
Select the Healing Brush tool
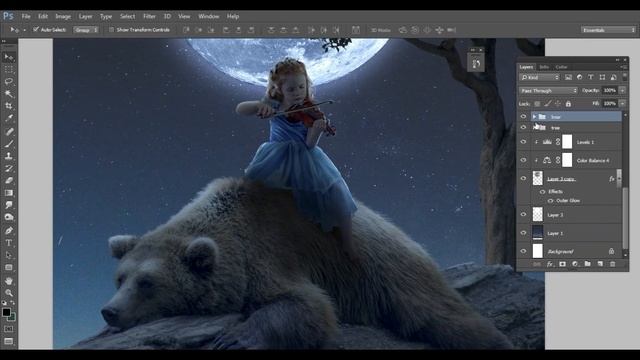(9, 131)
